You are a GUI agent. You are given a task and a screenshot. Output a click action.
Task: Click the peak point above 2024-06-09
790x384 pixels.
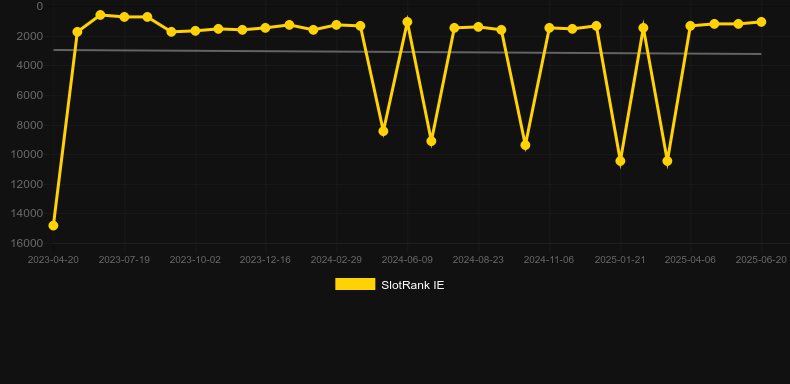tap(408, 22)
